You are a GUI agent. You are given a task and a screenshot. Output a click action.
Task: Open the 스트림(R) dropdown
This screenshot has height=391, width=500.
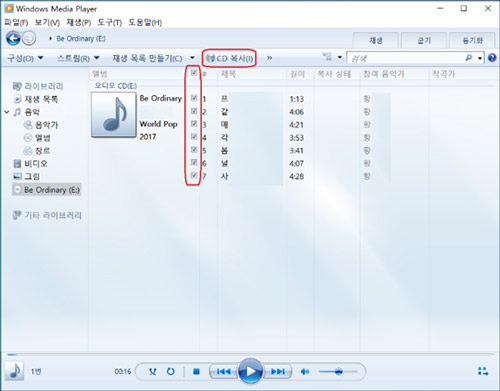click(x=78, y=58)
